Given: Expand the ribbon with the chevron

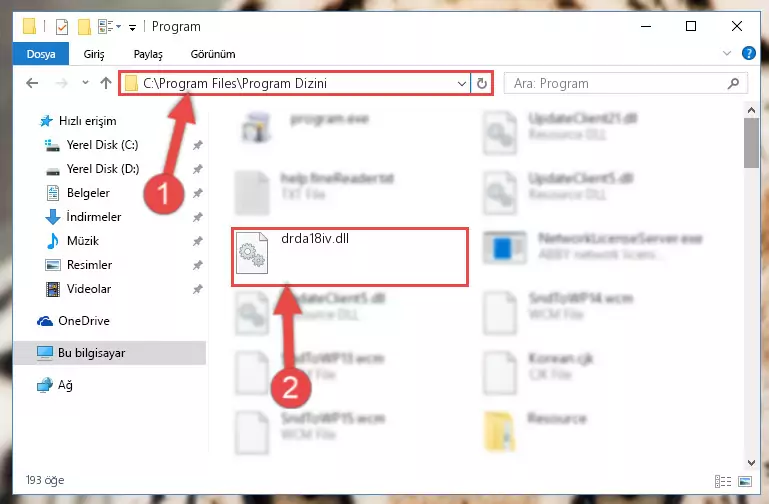Looking at the screenshot, I should pyautogui.click(x=727, y=53).
